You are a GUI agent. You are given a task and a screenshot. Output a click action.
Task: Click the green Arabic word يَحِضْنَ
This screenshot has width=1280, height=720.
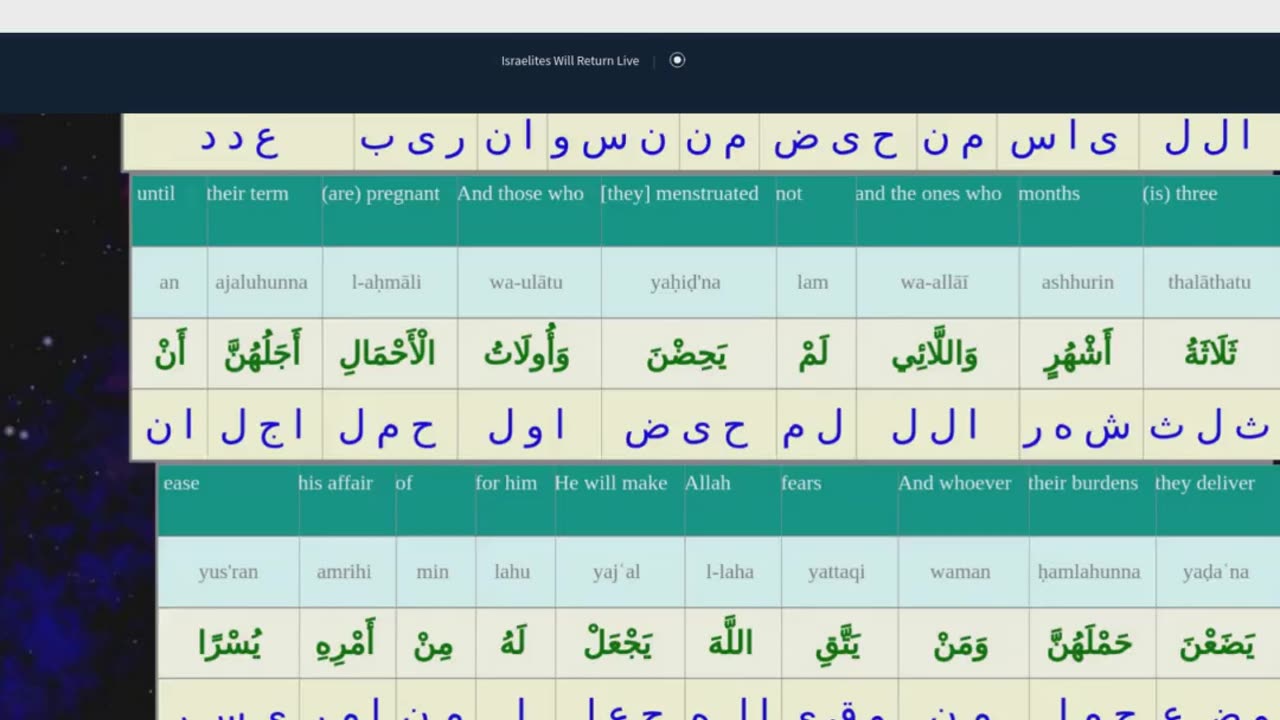pyautogui.click(x=686, y=355)
